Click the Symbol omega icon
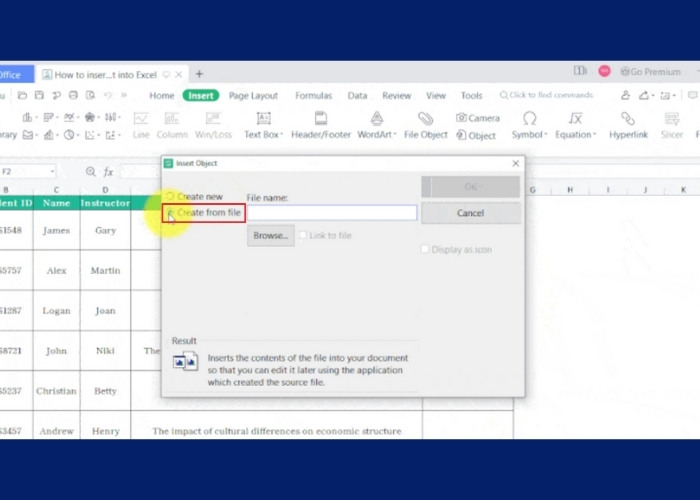Viewport: 700px width, 500px height. click(529, 118)
